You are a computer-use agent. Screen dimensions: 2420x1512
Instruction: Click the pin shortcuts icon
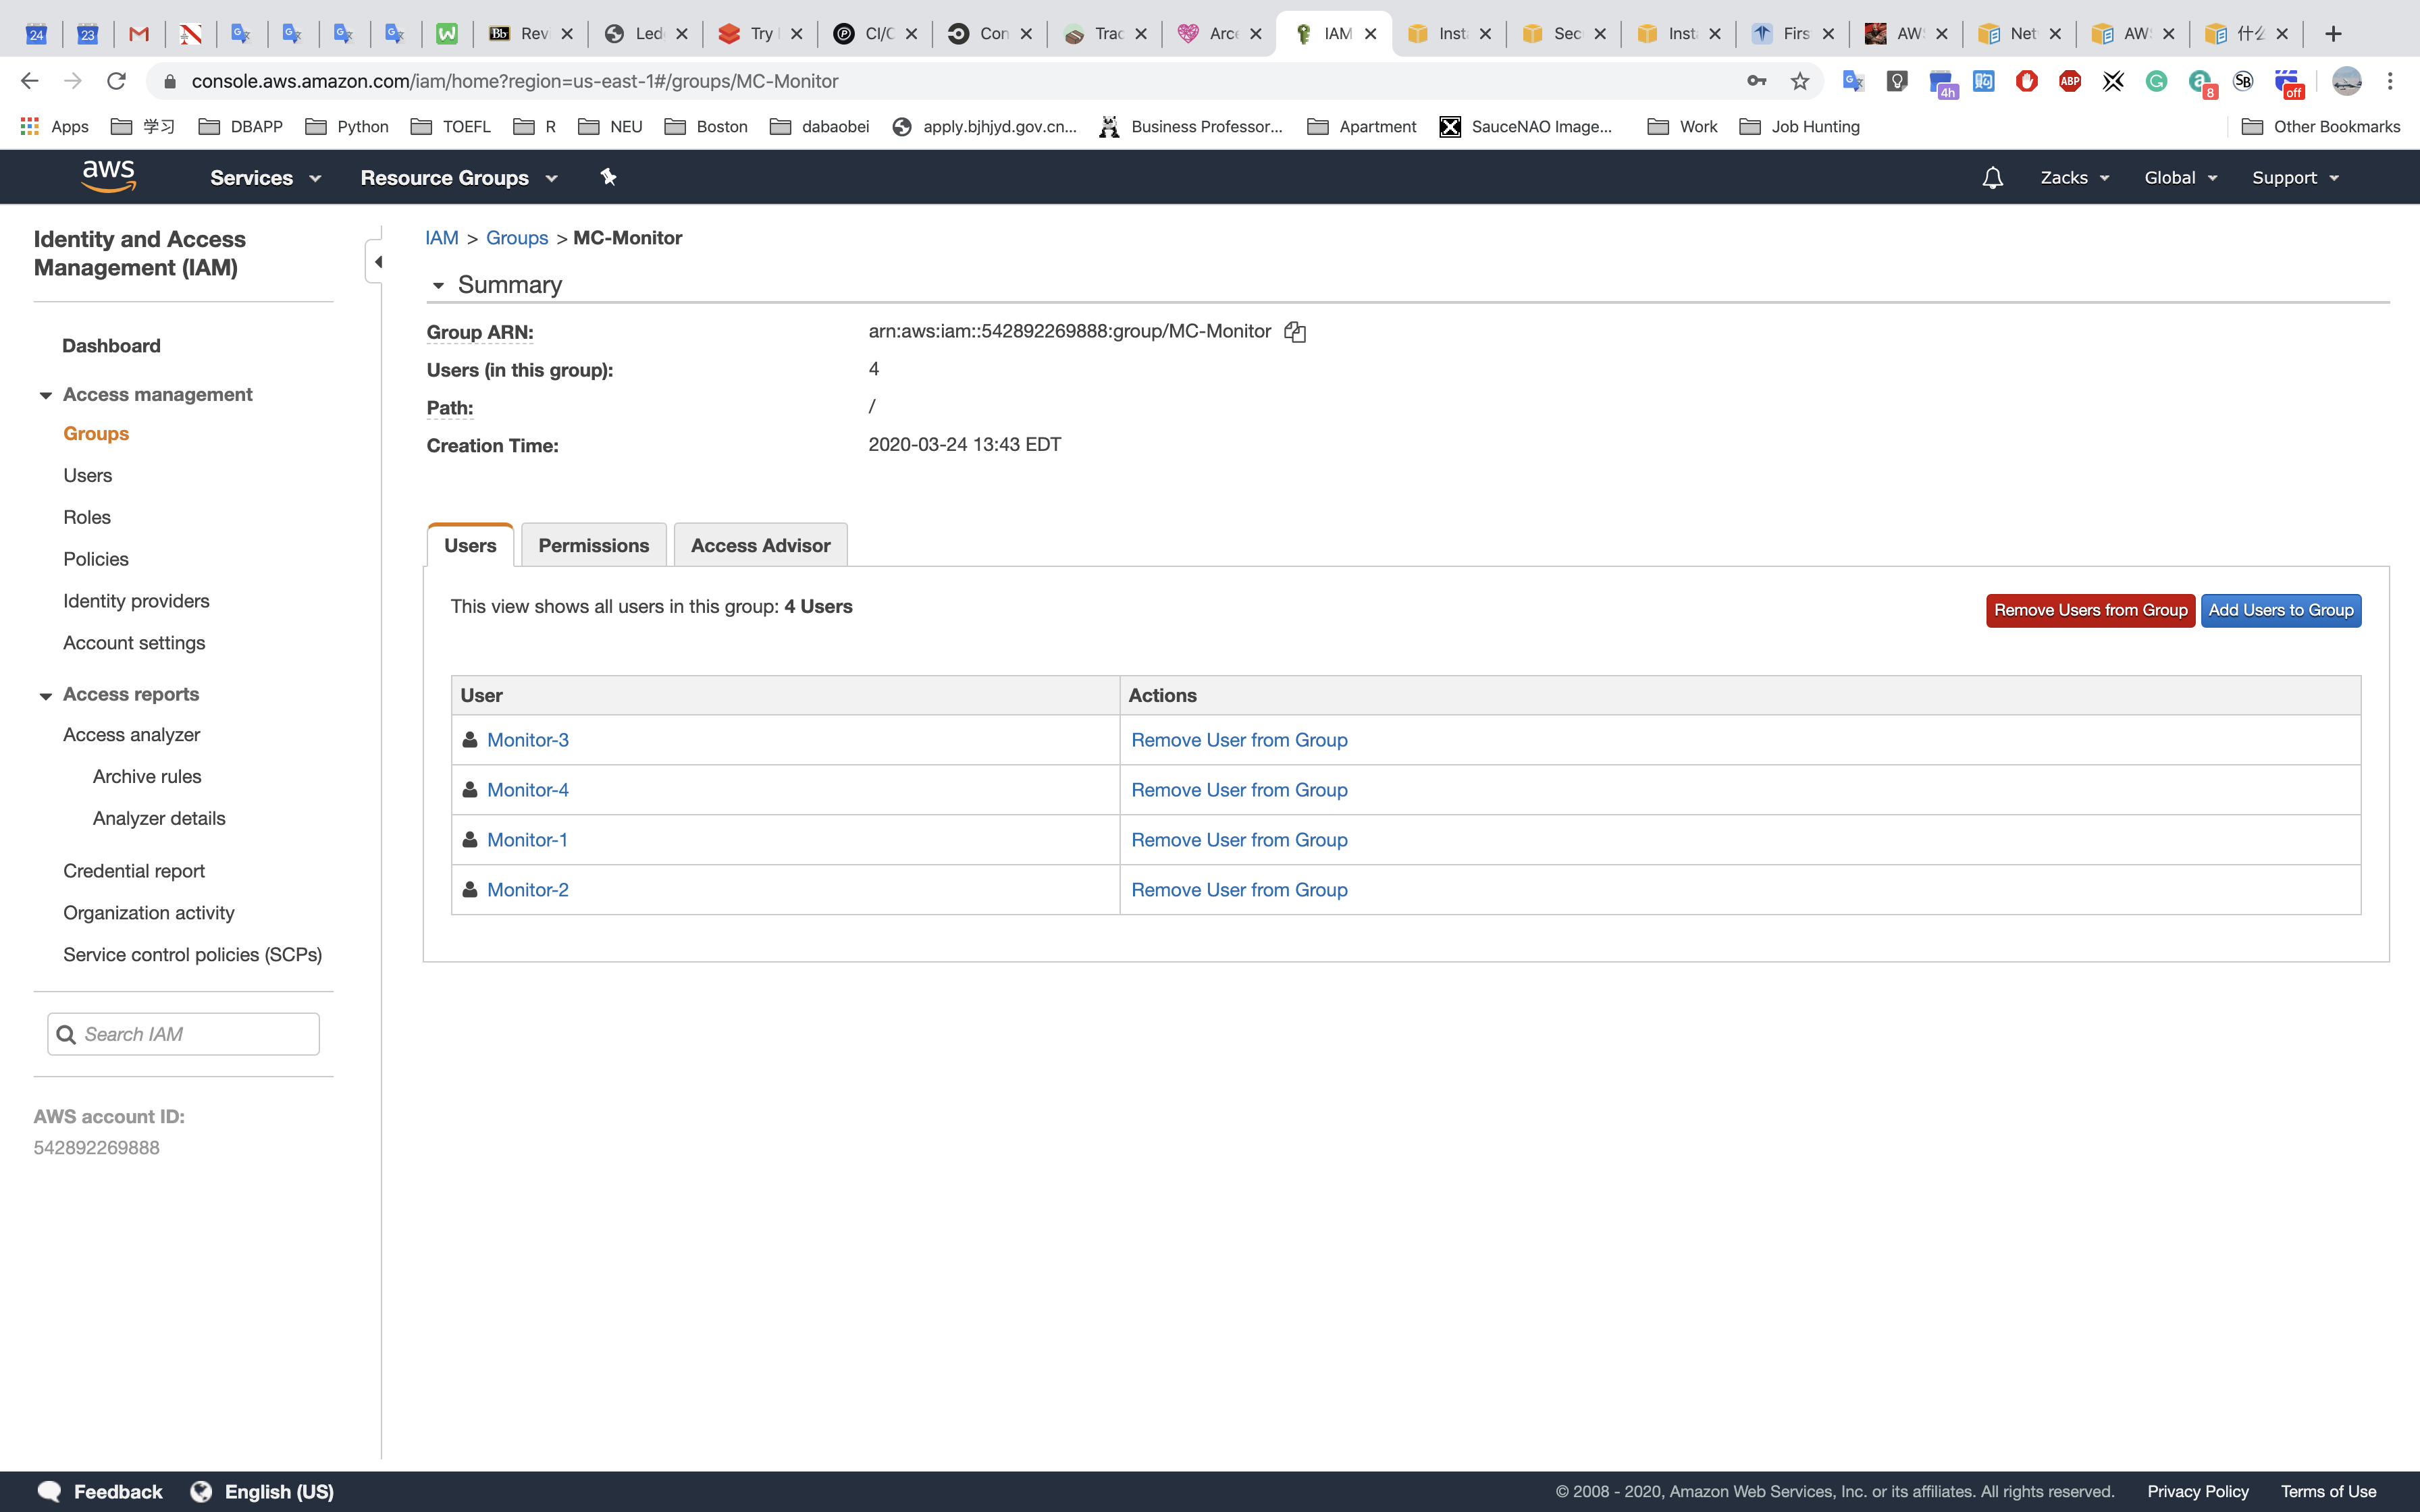608,177
